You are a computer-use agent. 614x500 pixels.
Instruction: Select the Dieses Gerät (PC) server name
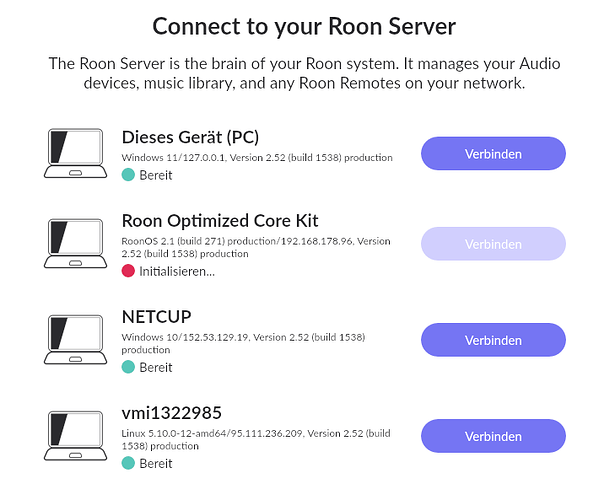[x=190, y=137]
